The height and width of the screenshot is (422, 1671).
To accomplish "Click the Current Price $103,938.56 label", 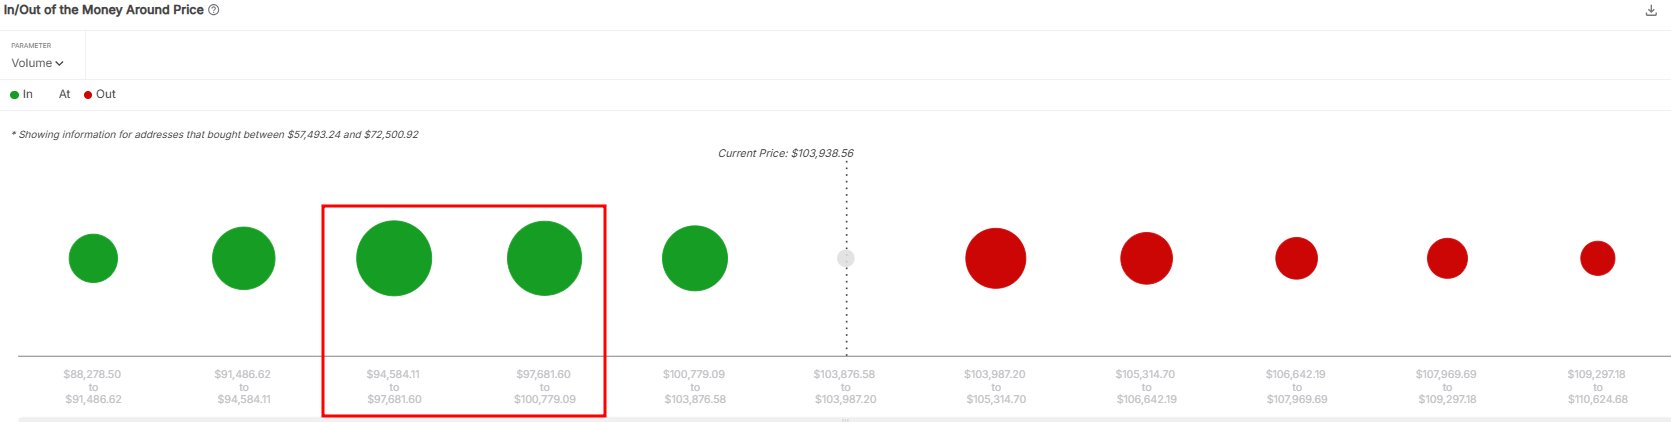I will tap(786, 153).
